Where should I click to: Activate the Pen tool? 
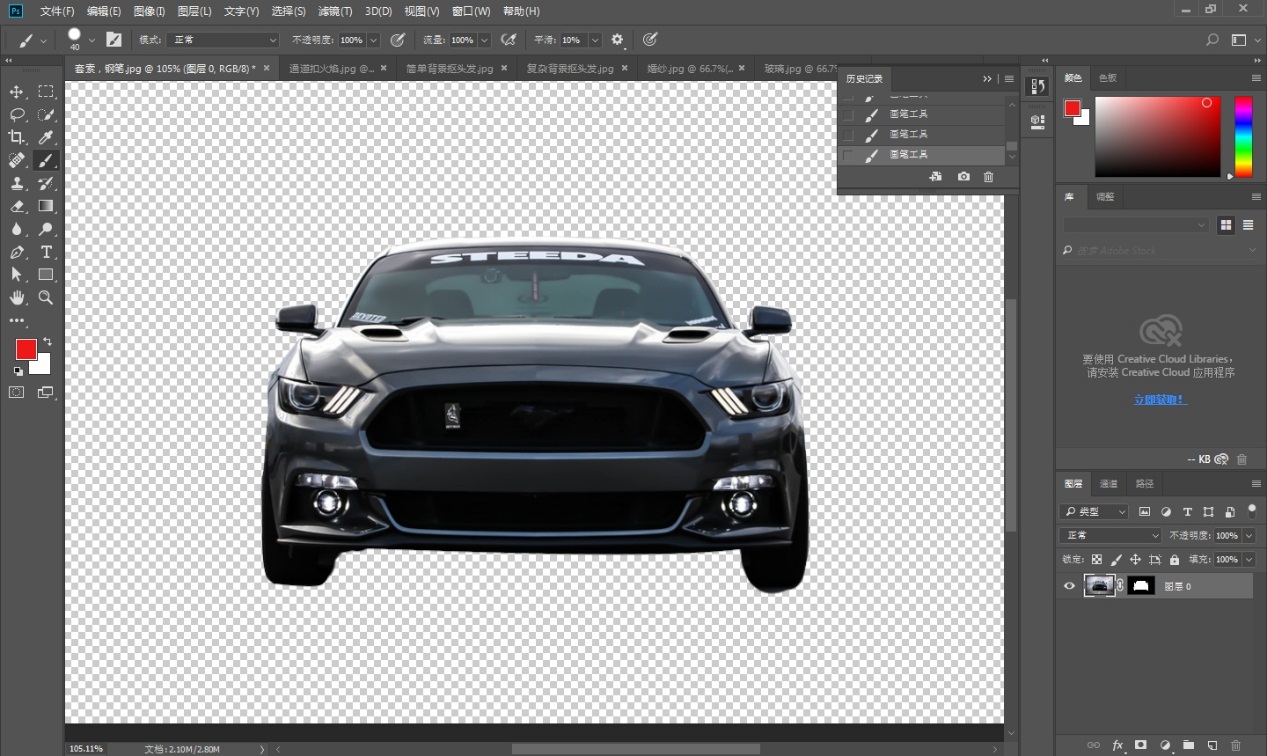[17, 252]
